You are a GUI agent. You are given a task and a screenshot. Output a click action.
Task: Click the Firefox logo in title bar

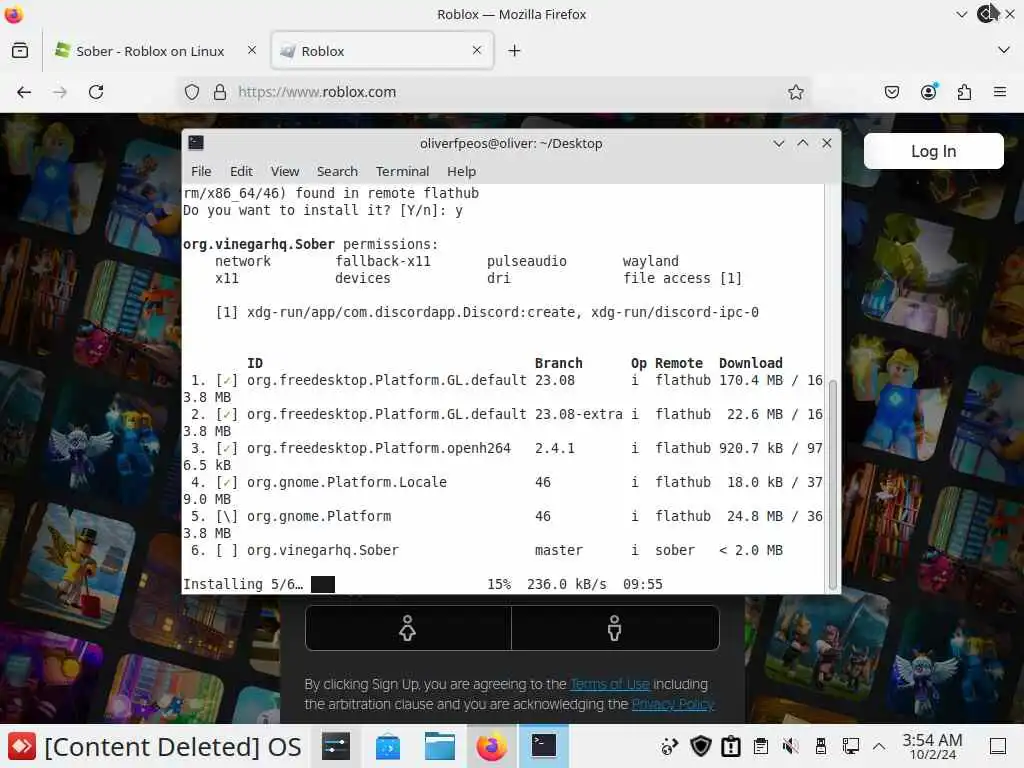[13, 14]
